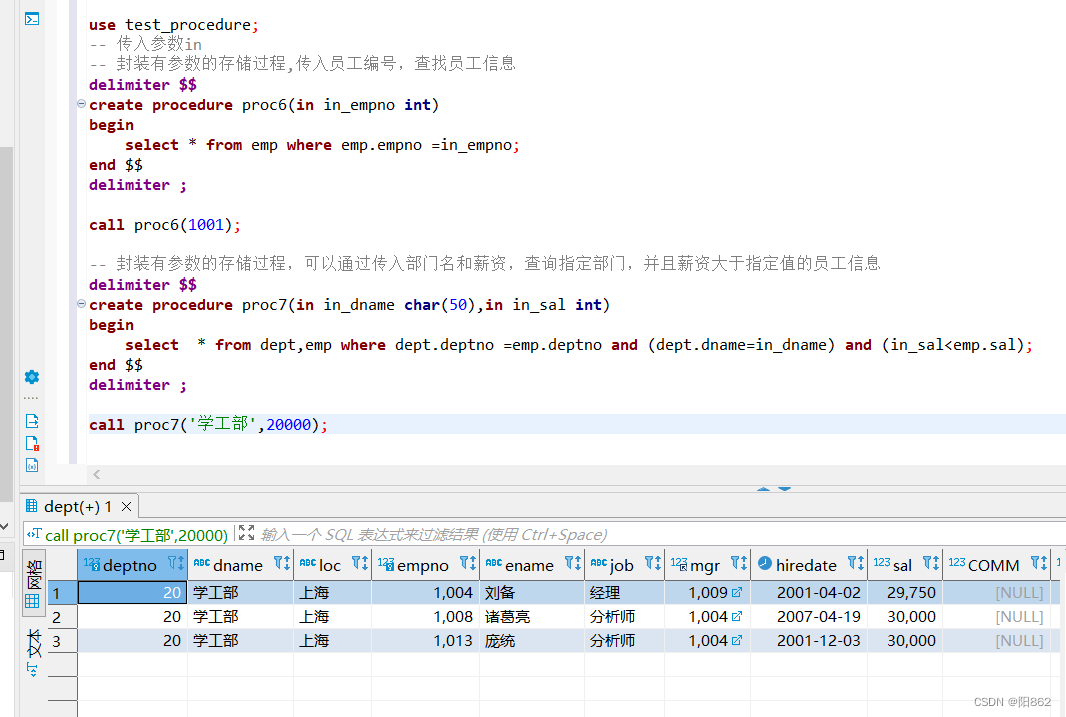Click the SQL filter expression input field
This screenshot has height=717, width=1066.
pyautogui.click(x=600, y=535)
